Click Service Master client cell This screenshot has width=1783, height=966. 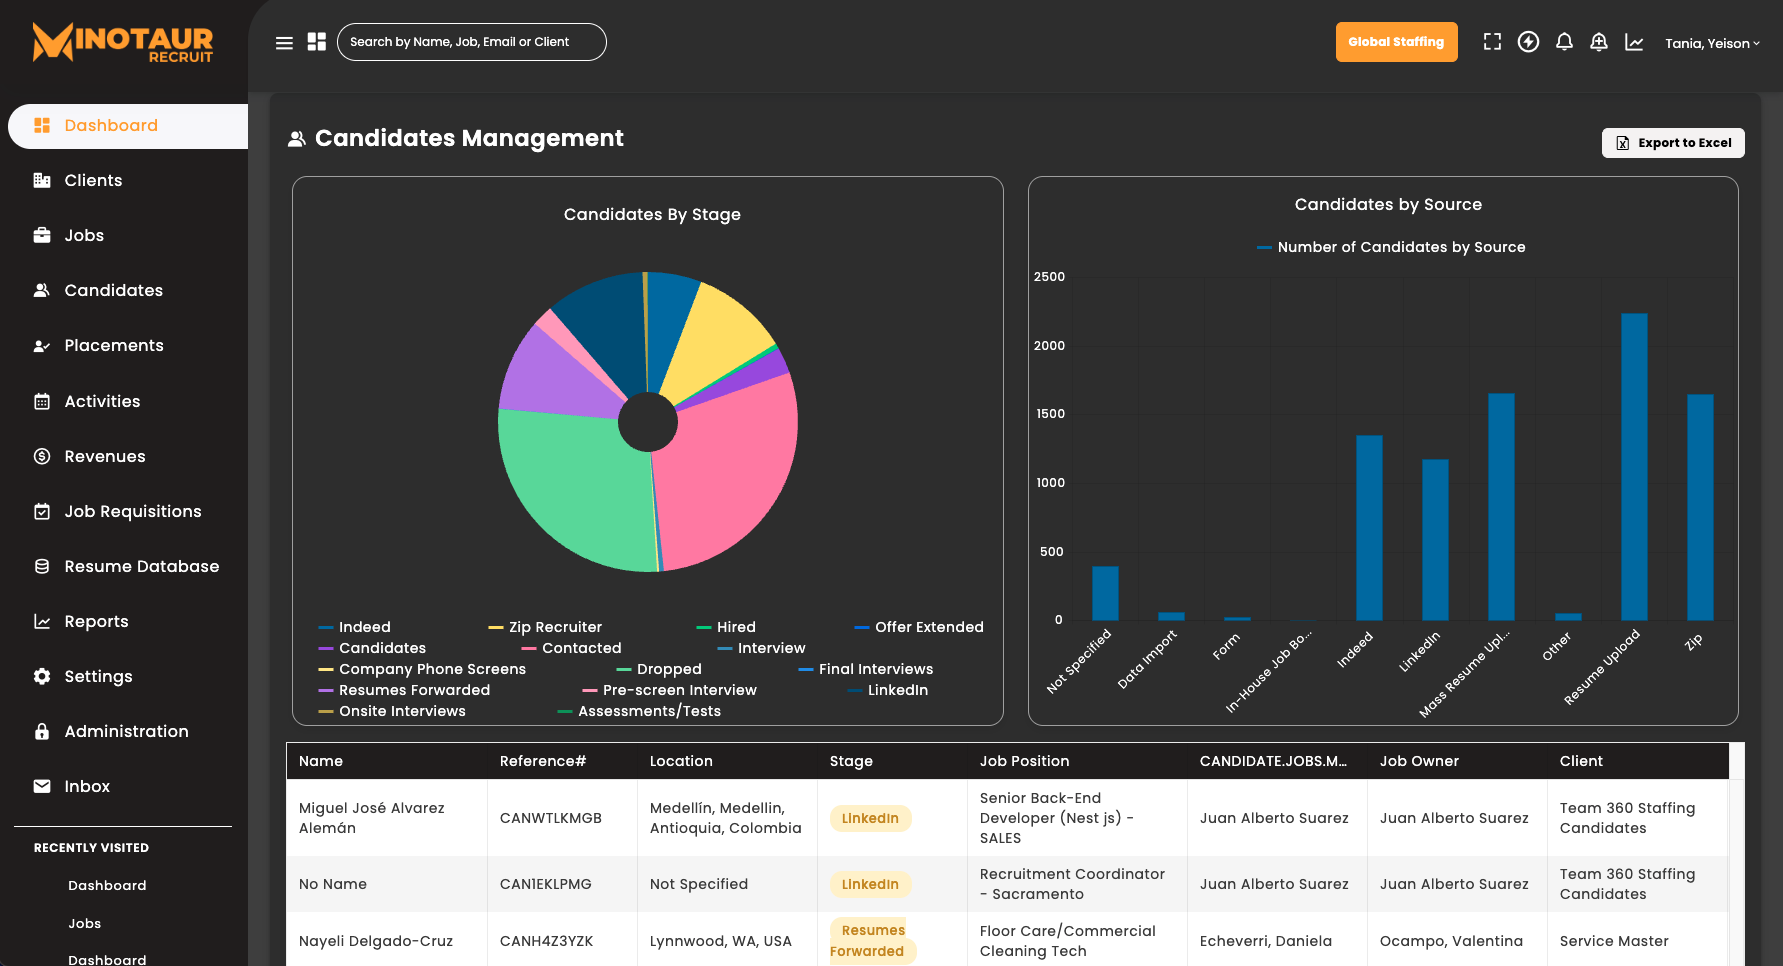(1614, 941)
